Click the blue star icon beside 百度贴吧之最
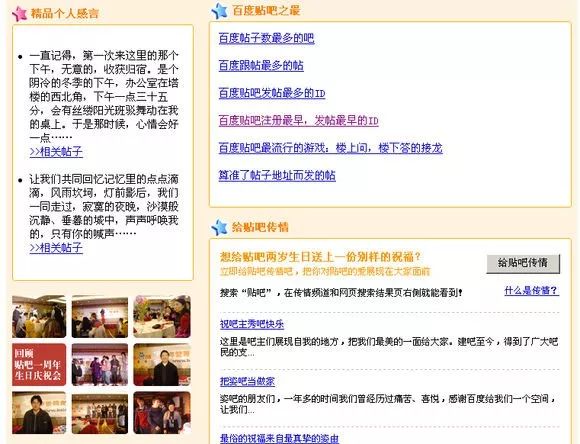 tap(219, 11)
